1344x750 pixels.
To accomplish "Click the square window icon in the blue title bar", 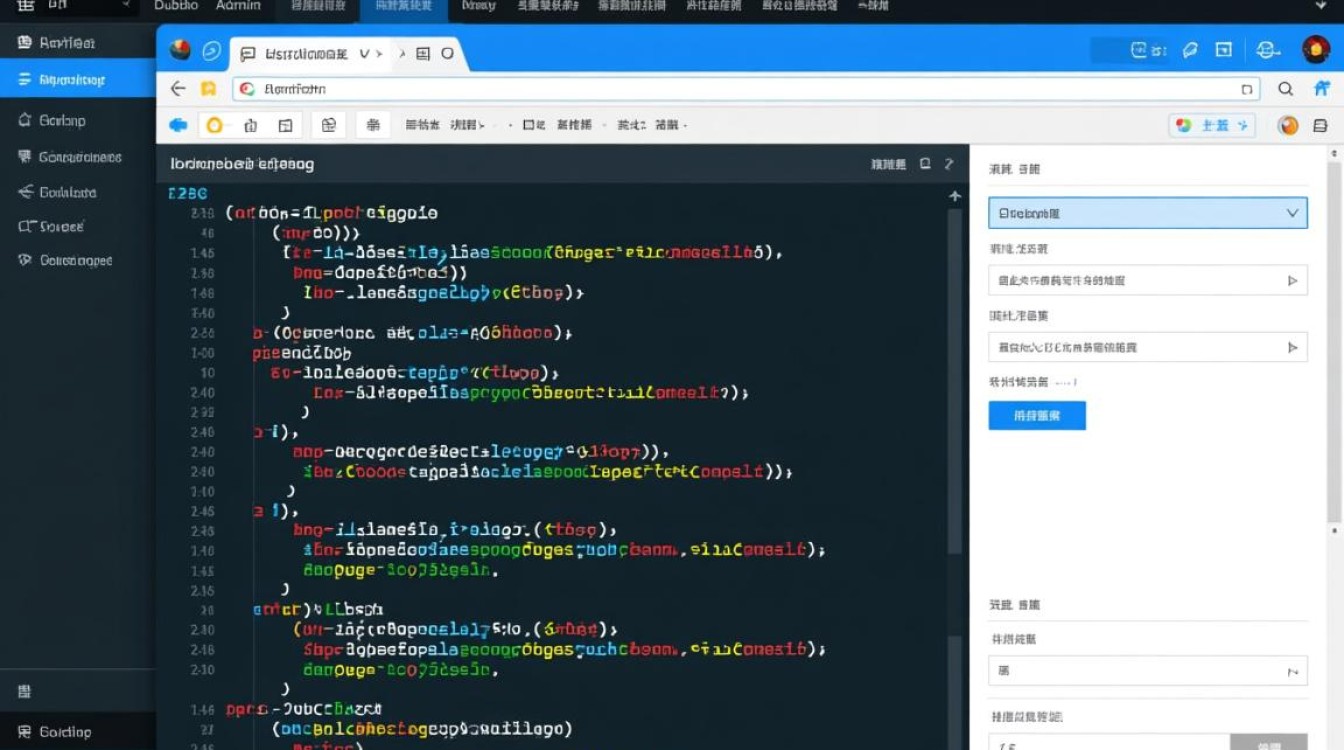I will point(1223,50).
